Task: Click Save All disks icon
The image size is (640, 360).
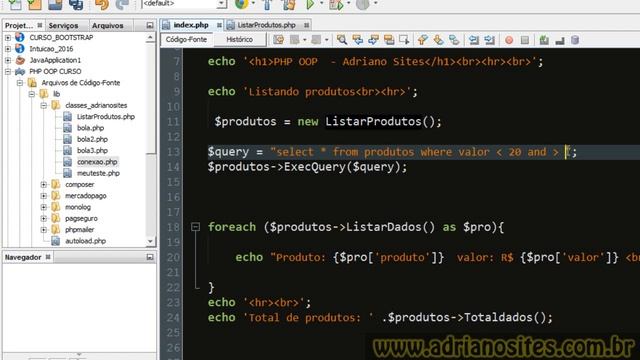Action: coord(76,4)
